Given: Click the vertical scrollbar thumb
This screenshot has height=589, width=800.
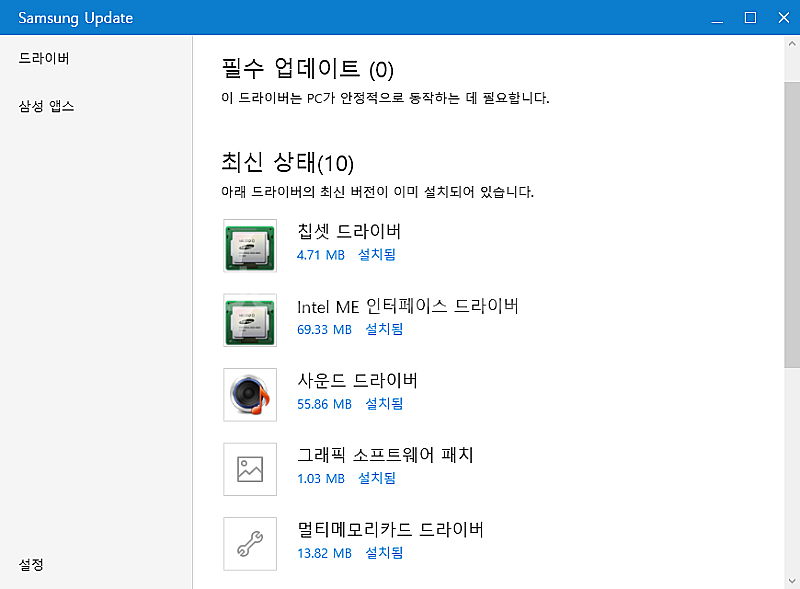Looking at the screenshot, I should [792, 225].
